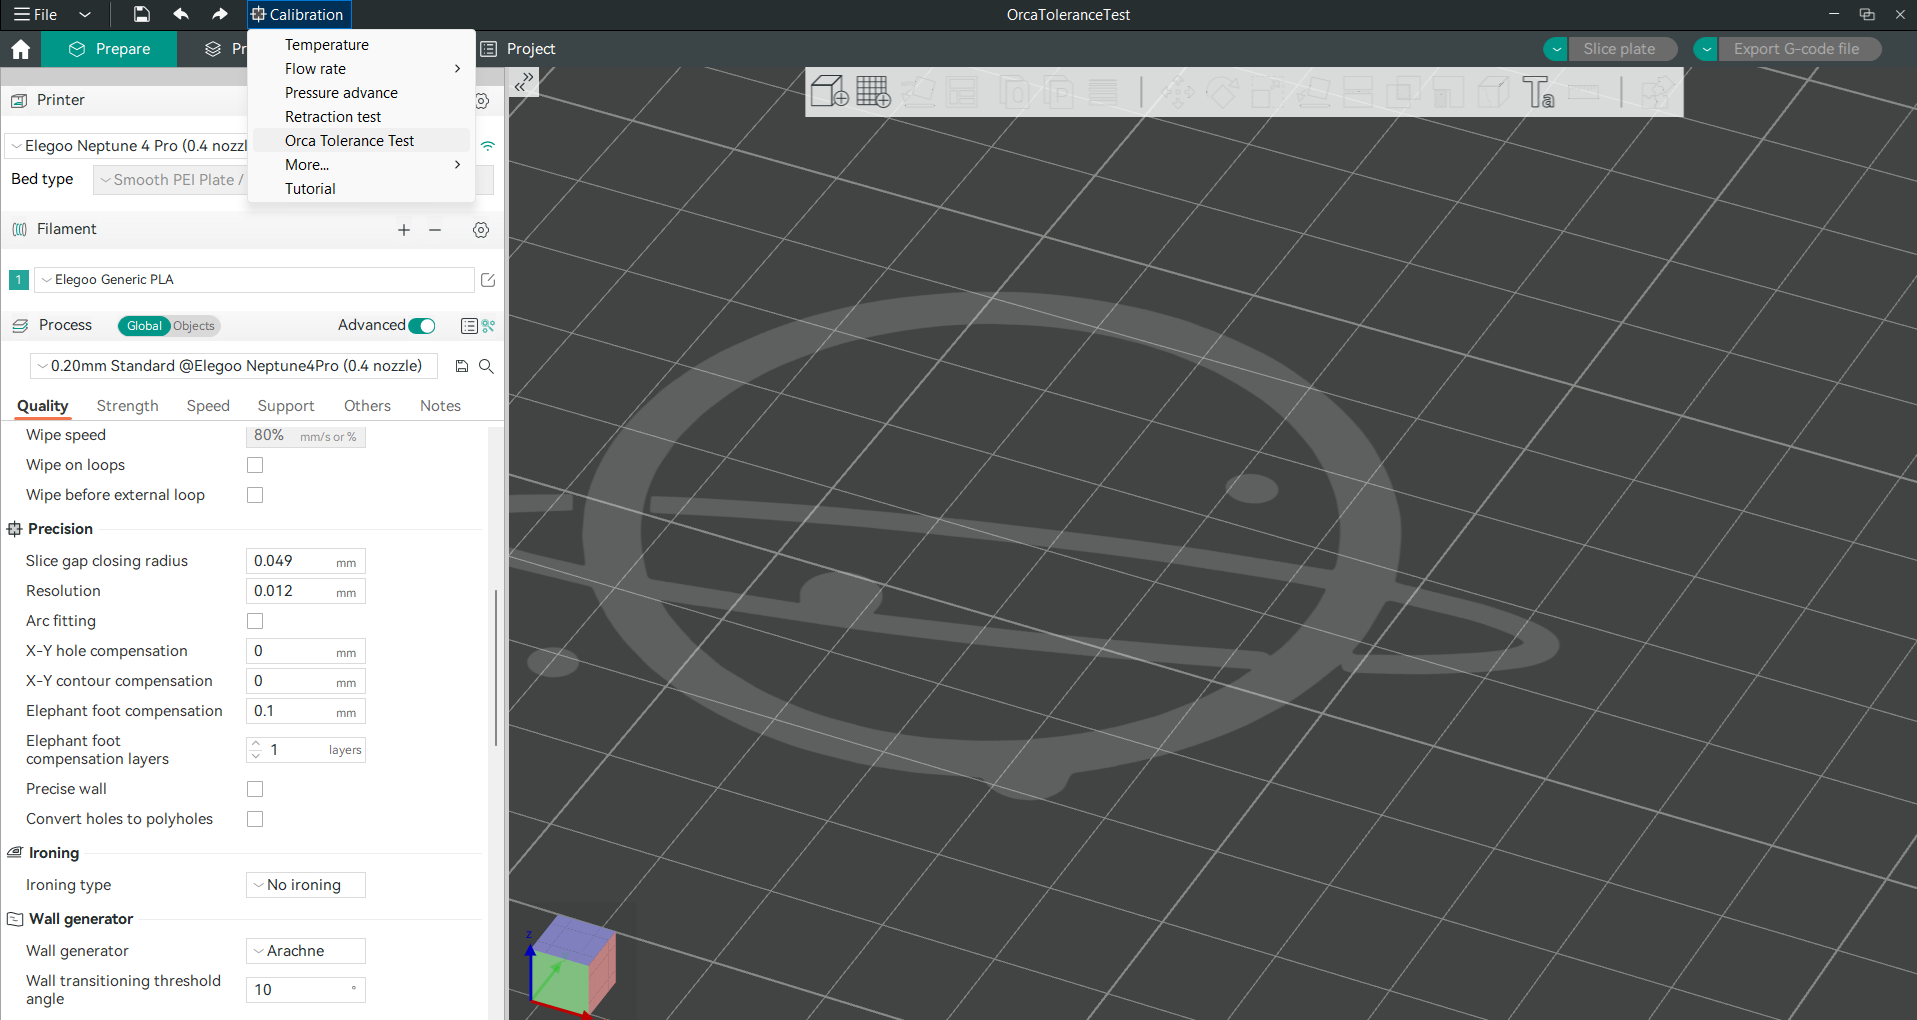This screenshot has width=1917, height=1020.
Task: Open the Tutorial menu entry
Action: point(361,189)
